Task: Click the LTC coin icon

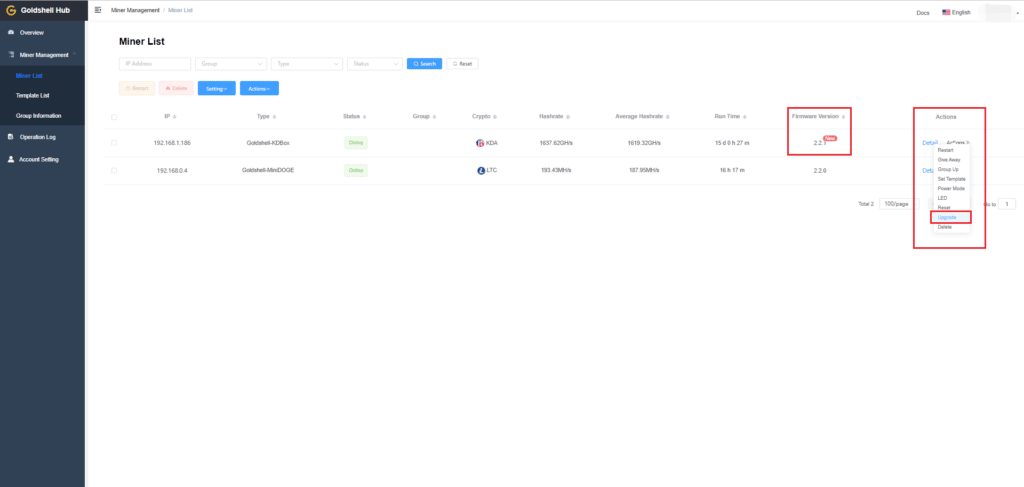Action: coord(481,170)
